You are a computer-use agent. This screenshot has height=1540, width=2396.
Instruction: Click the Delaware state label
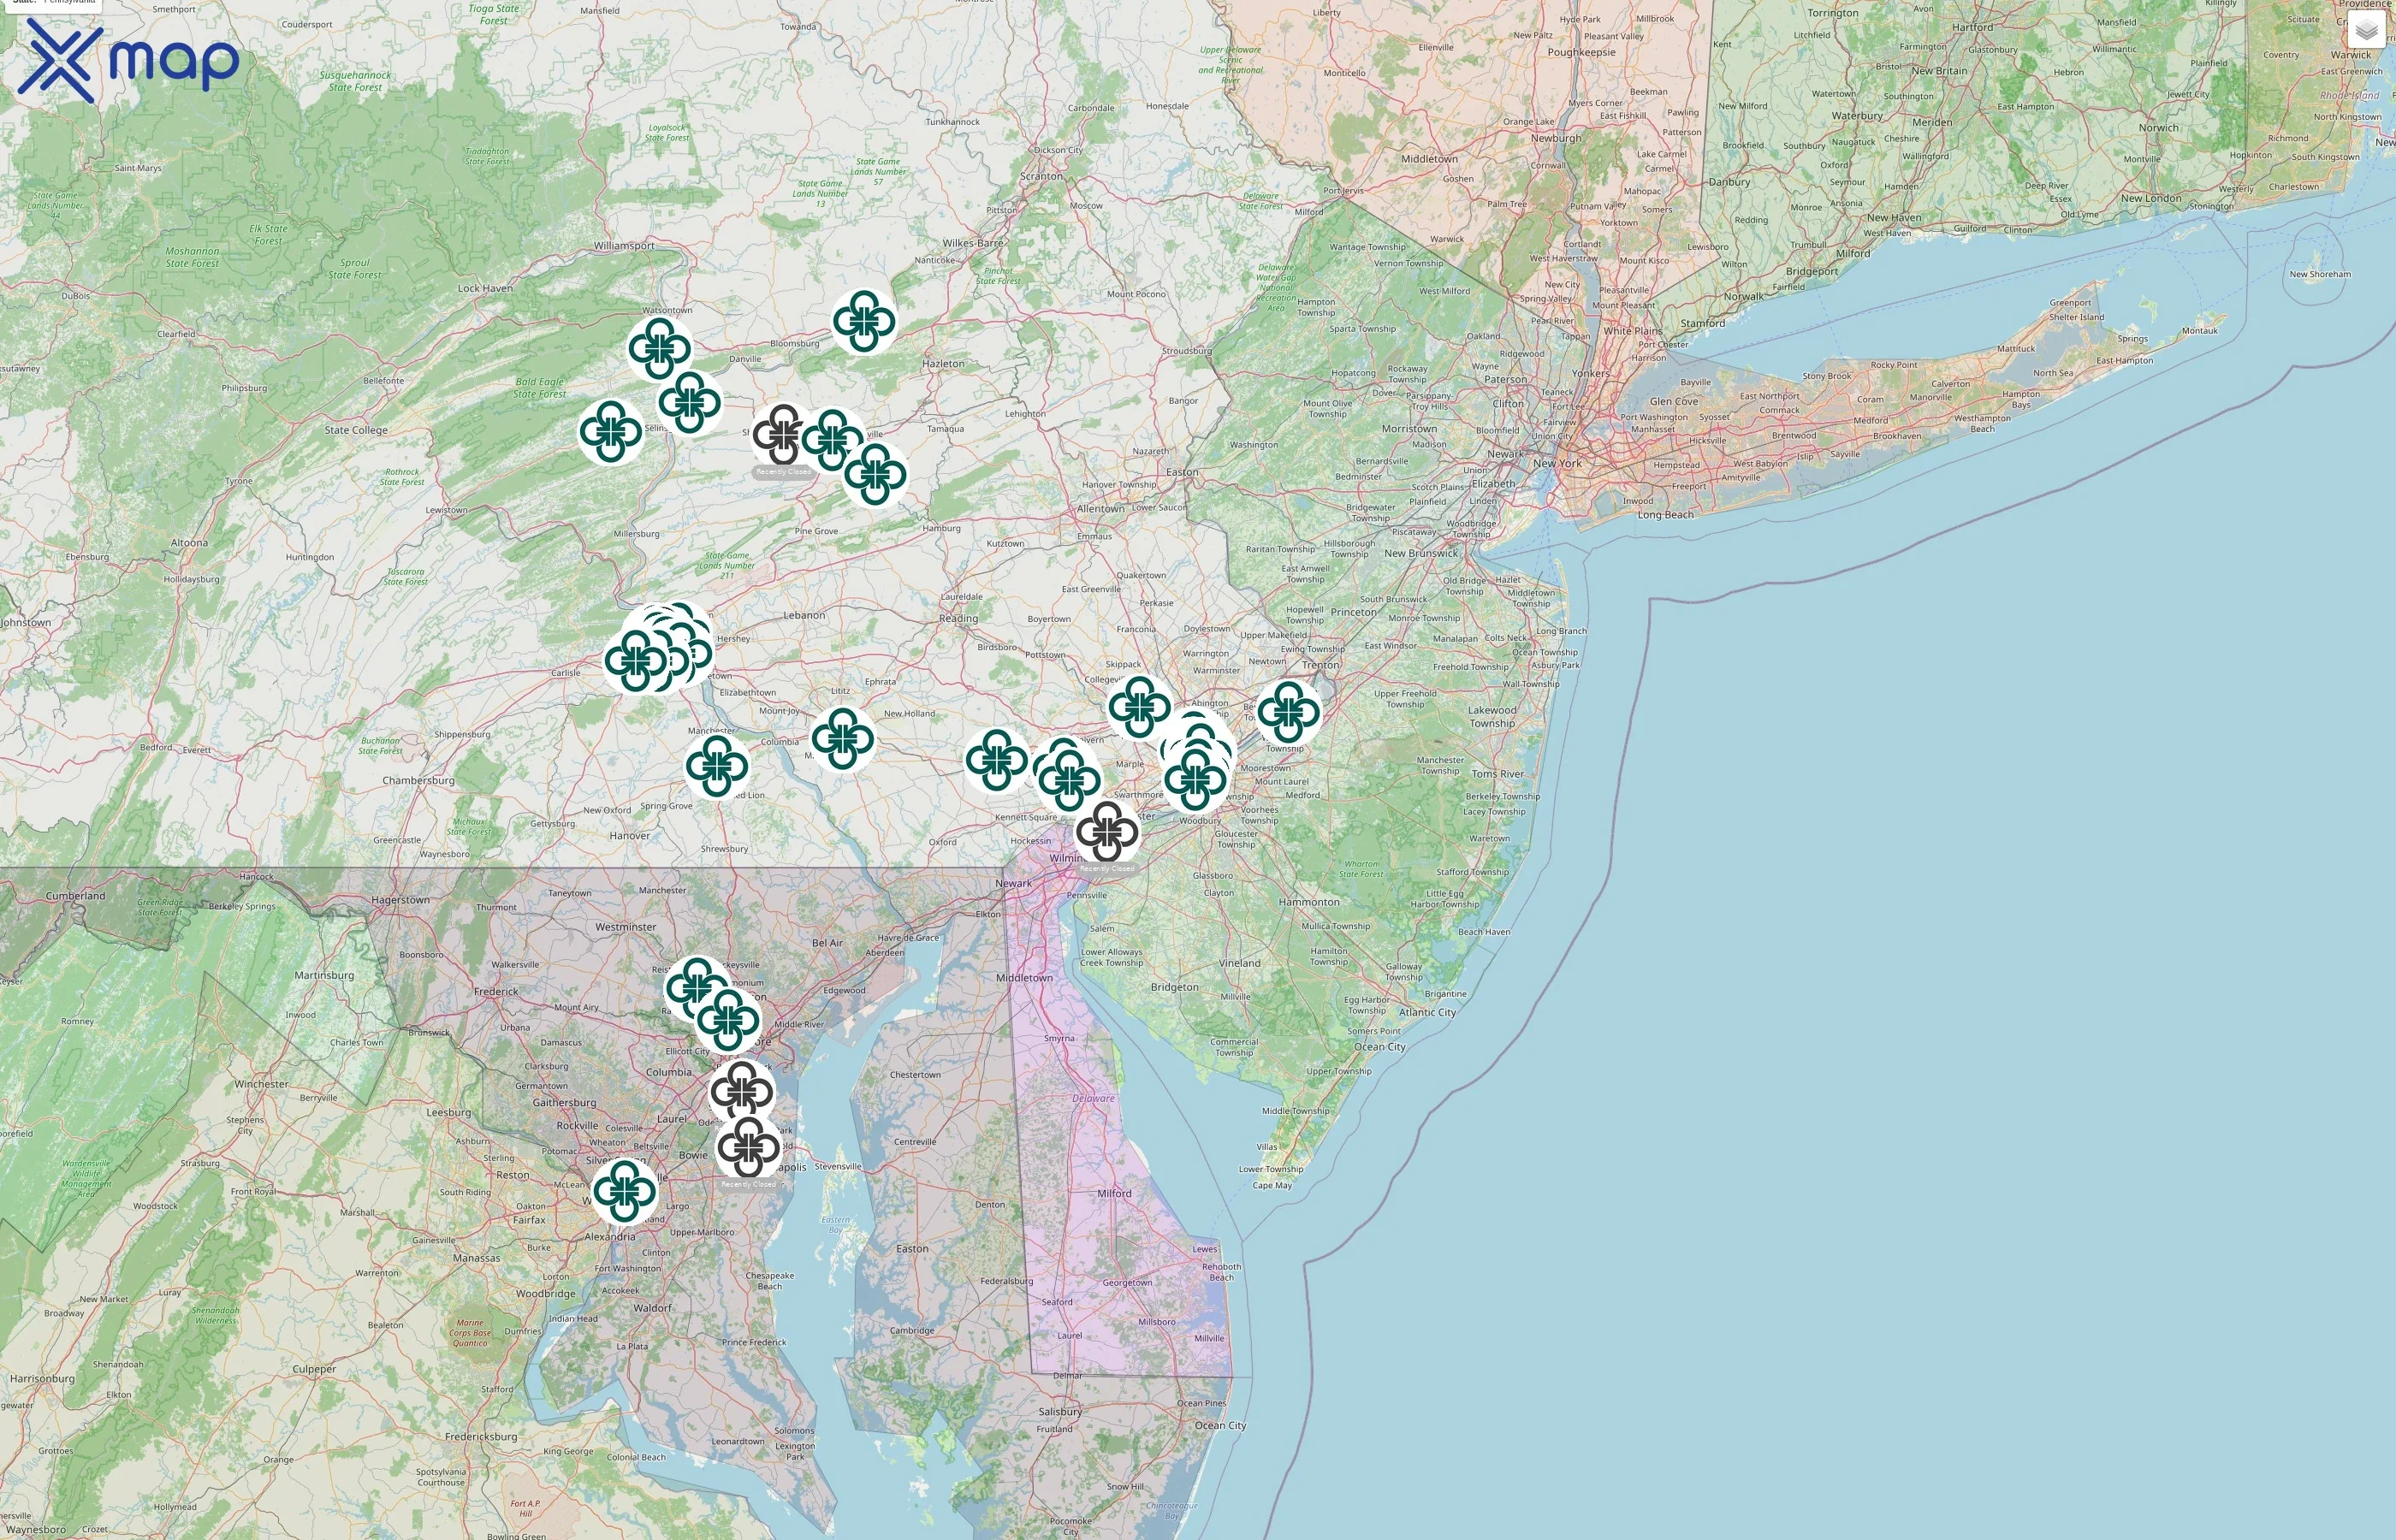click(x=1093, y=1098)
